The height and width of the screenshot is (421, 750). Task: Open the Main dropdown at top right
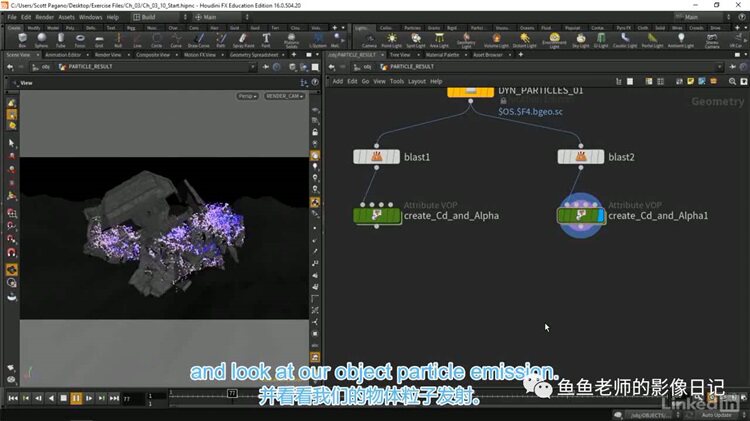(x=703, y=17)
